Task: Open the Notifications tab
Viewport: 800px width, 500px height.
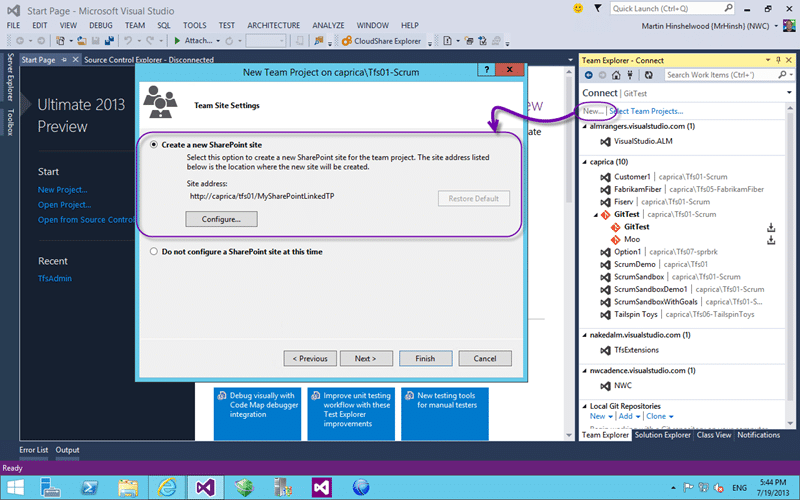Action: coord(758,435)
